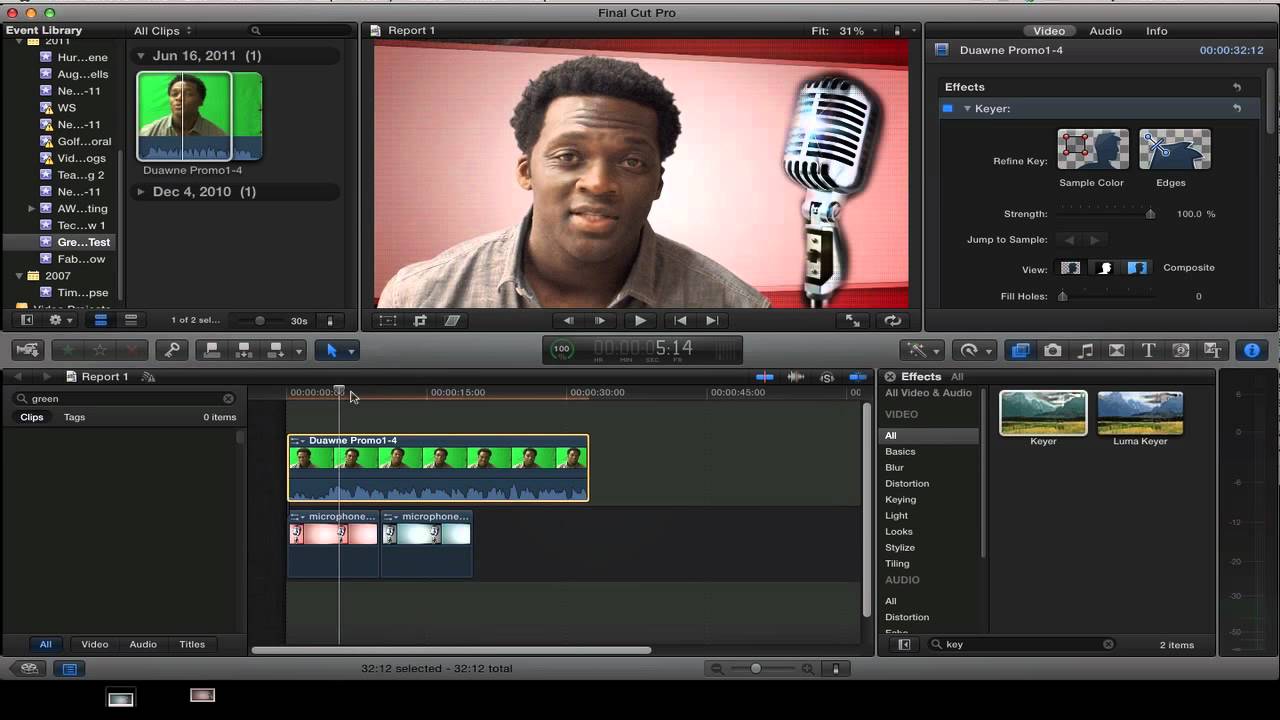The height and width of the screenshot is (720, 1280).
Task: Select the Duawne Promo1-4 timeline clip
Action: click(x=438, y=468)
